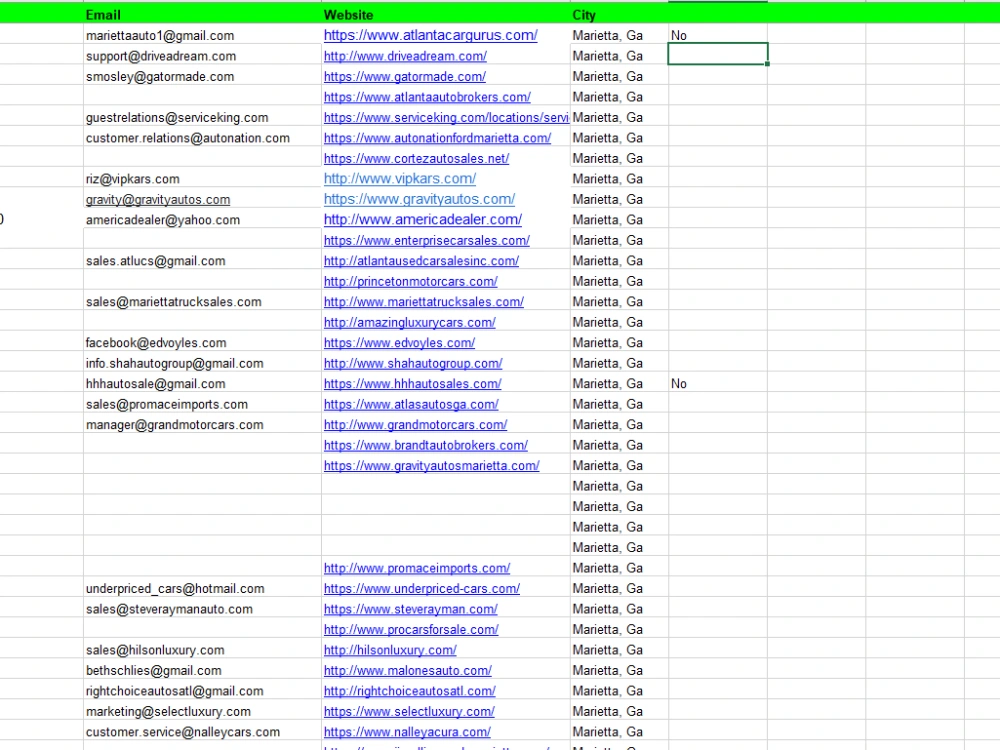Open the americadealer.com link
The image size is (1000, 750).
(x=422, y=219)
